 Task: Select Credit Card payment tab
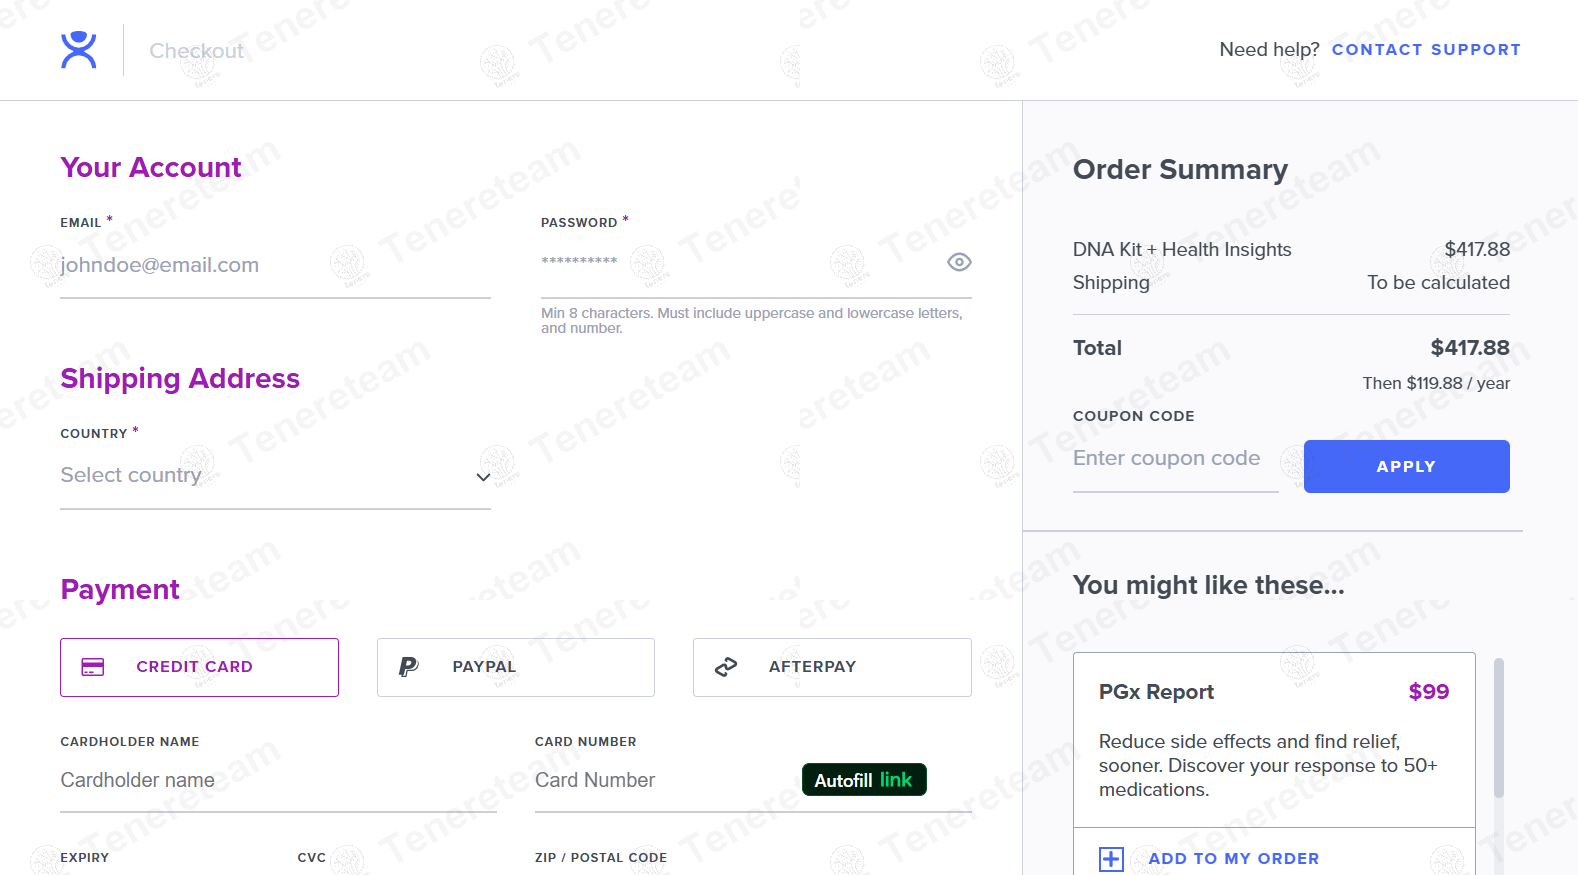(199, 667)
